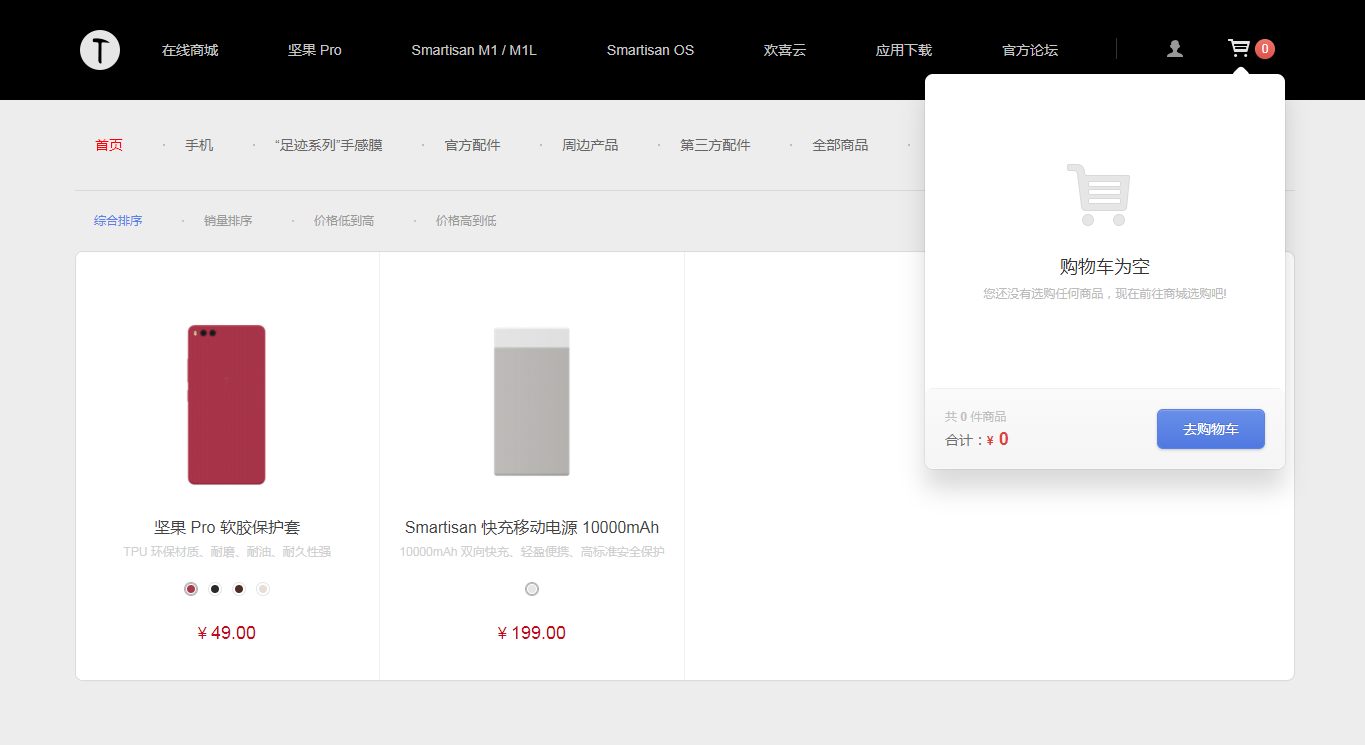This screenshot has height=745, width=1365.
Task: Click the 您还没有选购任何商品 message
Action: [x=1105, y=294]
